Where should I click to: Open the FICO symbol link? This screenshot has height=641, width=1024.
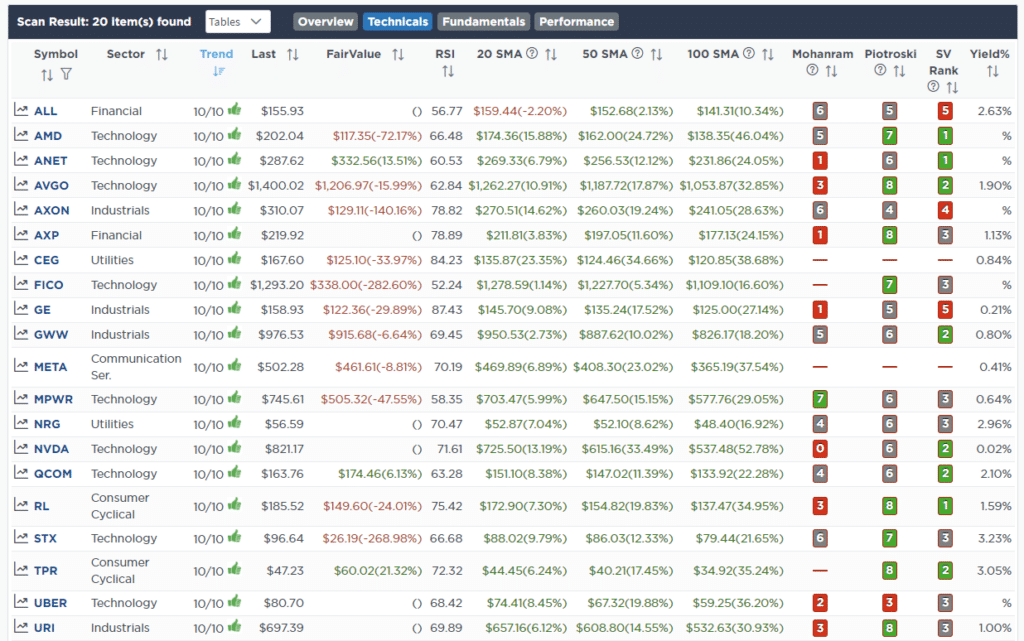(48, 285)
